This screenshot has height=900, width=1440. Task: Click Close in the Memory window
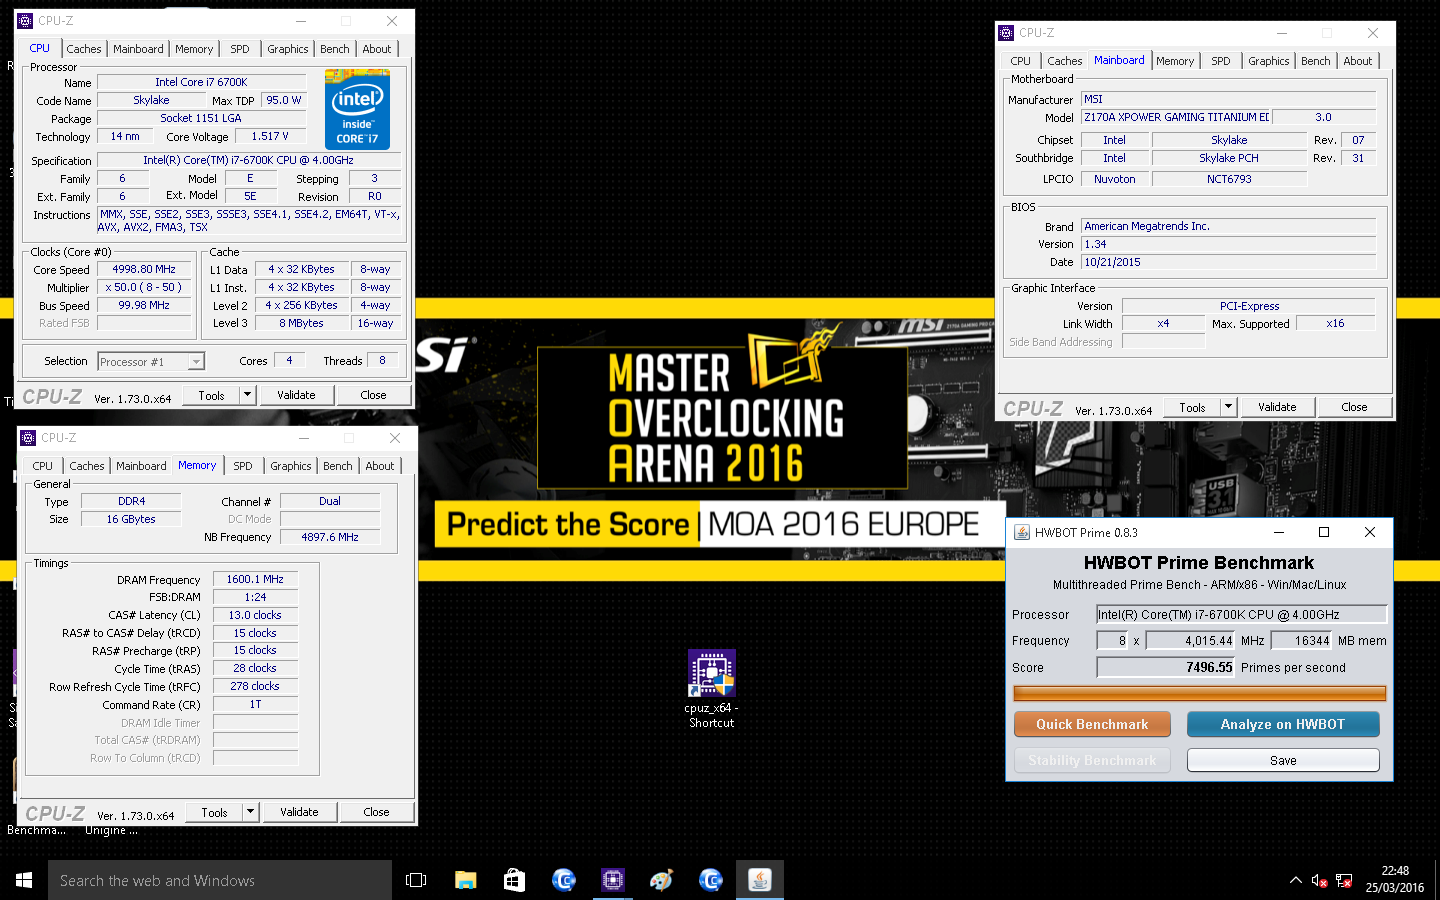pos(376,812)
